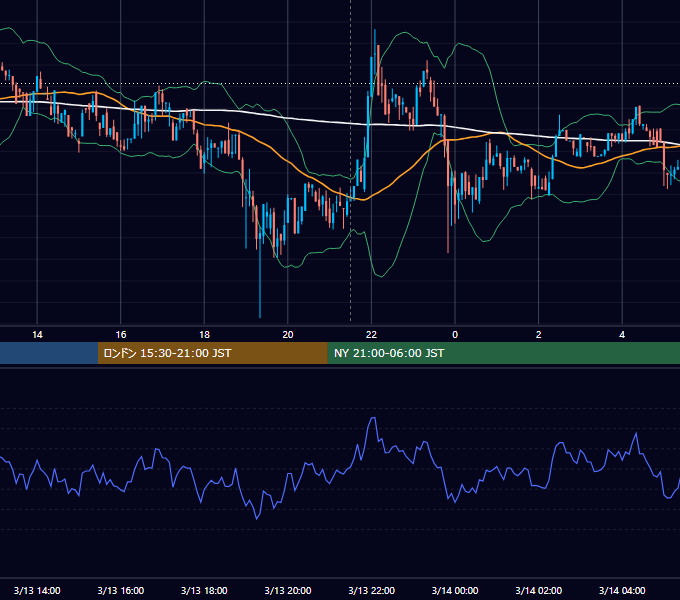Click the 2 hour label on price chart axis
Viewport: 680px width, 600px height.
[539, 335]
